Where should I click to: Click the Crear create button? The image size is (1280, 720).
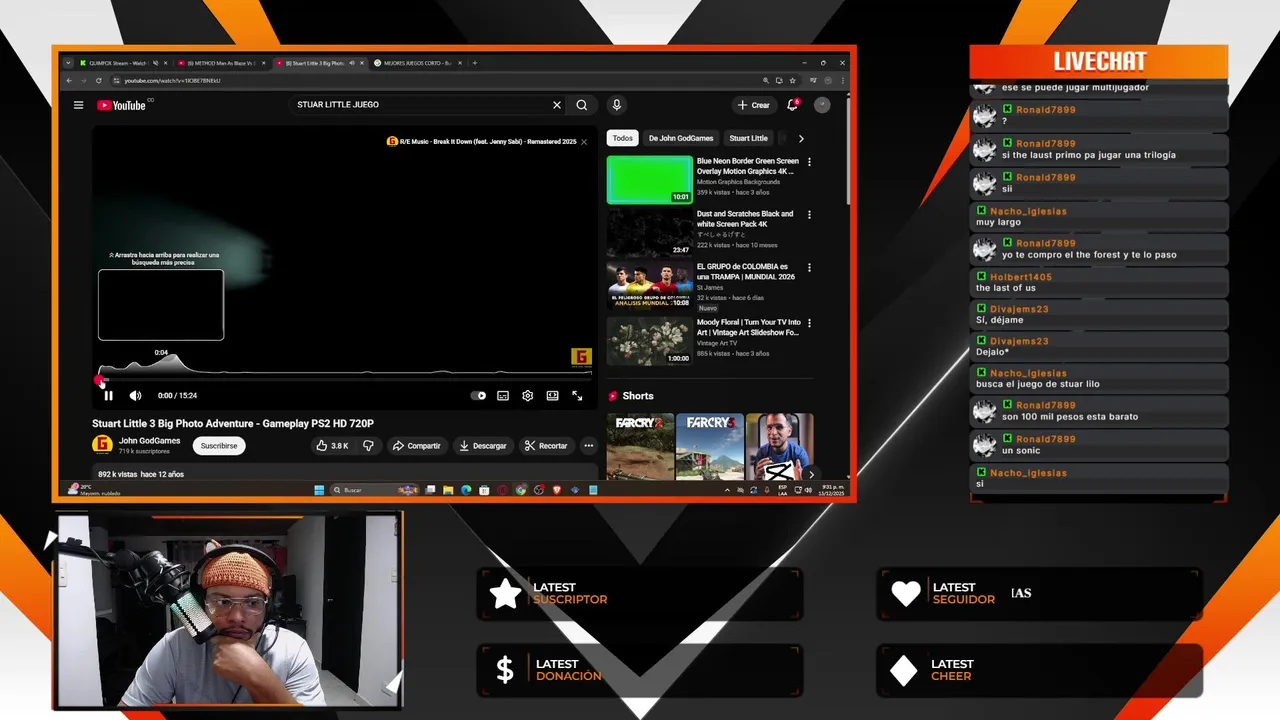coord(753,105)
